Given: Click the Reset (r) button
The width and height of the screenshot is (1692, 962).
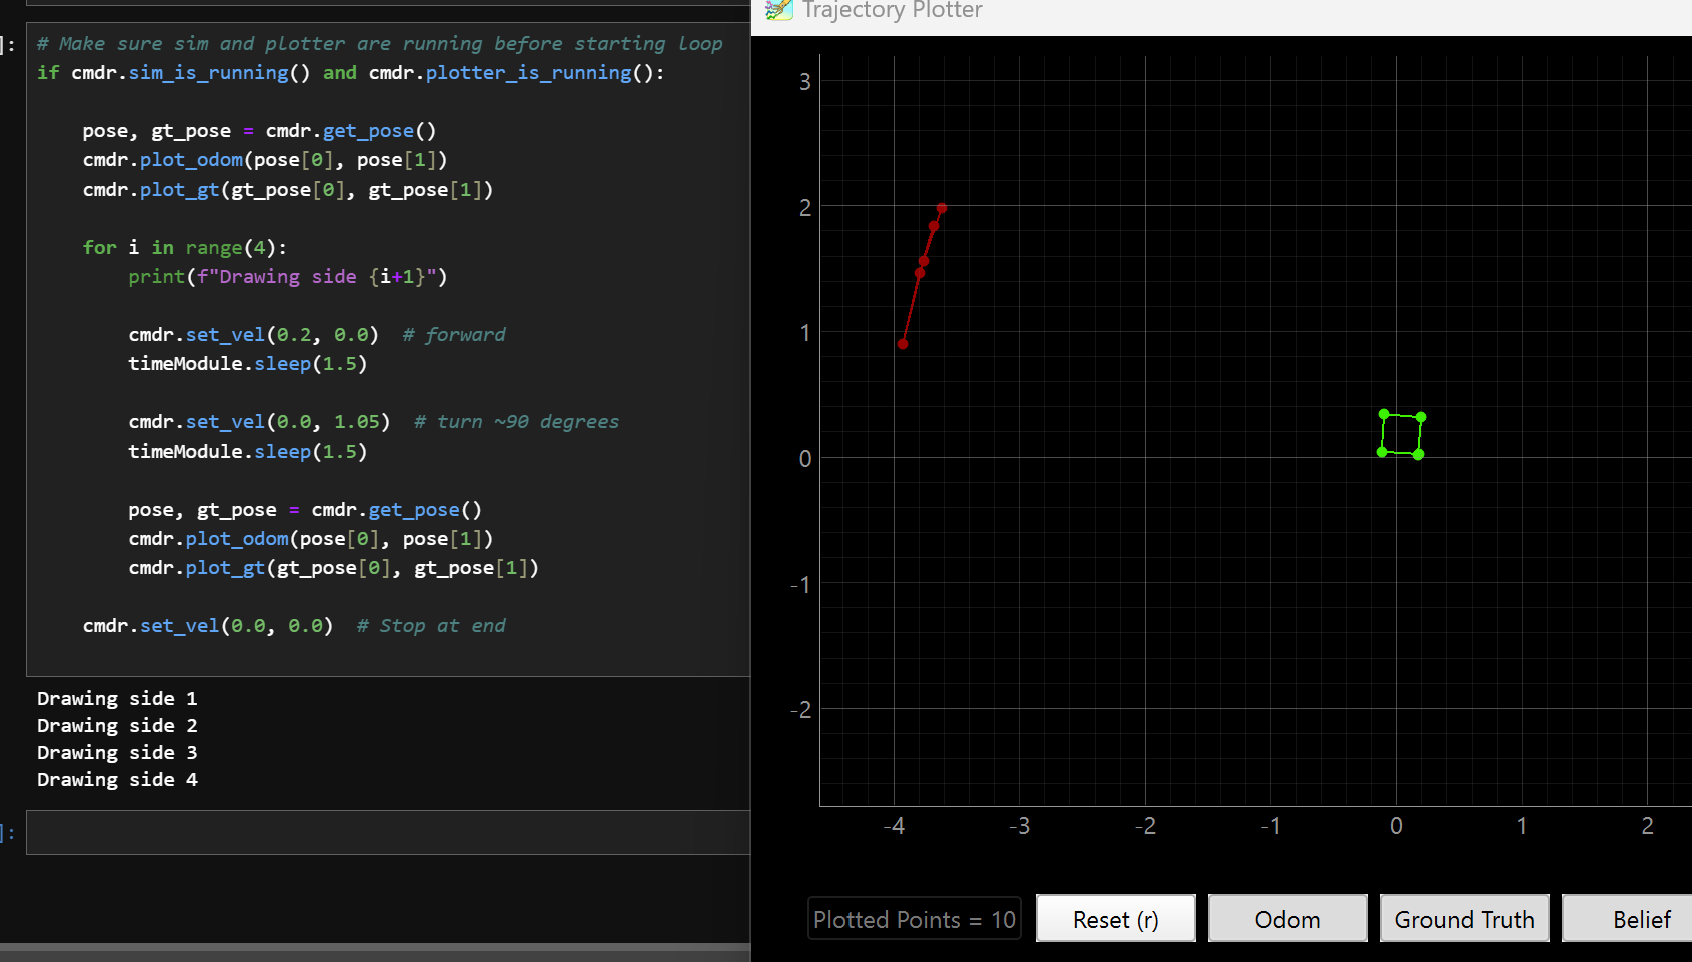Looking at the screenshot, I should (1115, 918).
